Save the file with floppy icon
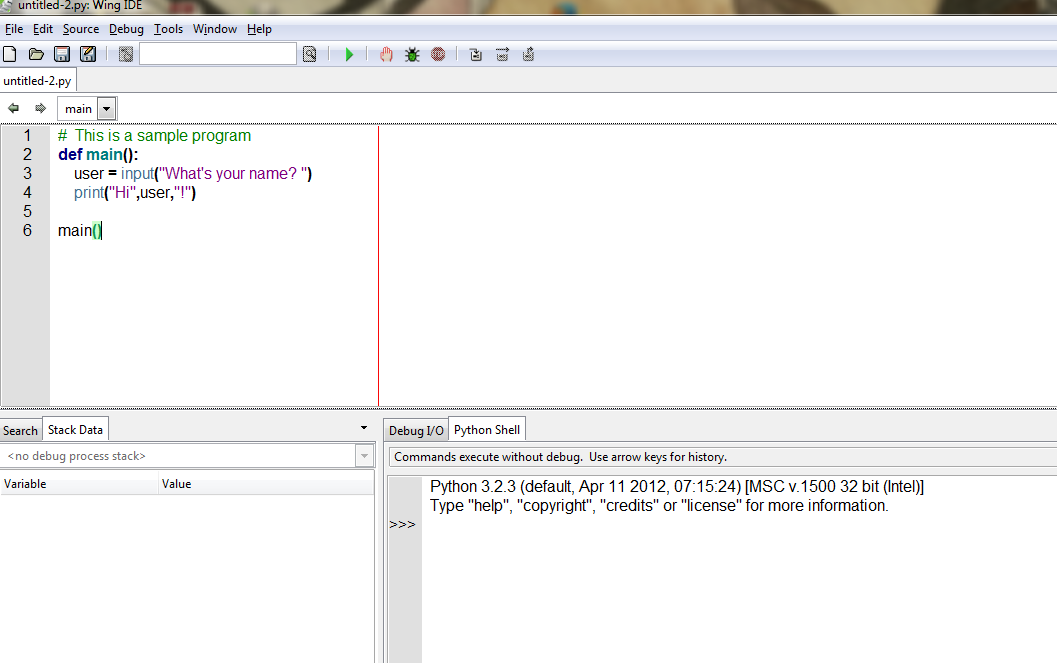This screenshot has width=1057, height=663. [x=62, y=54]
